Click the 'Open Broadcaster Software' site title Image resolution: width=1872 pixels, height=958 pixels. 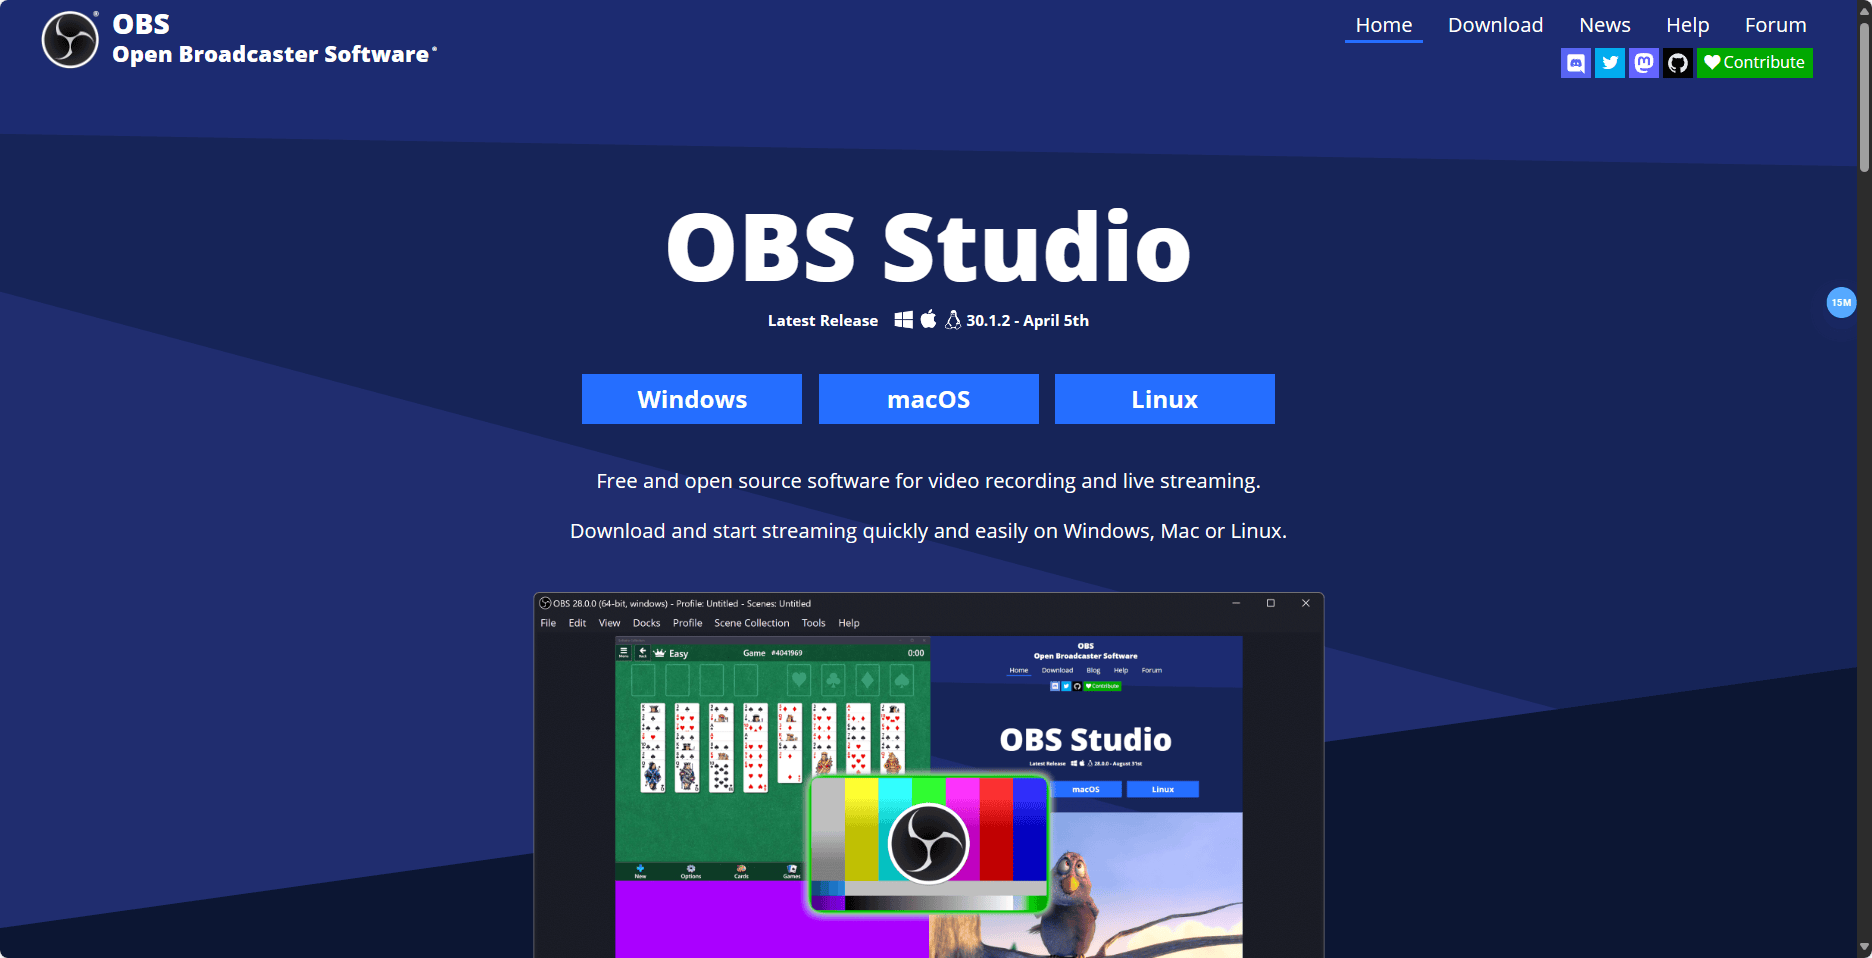(271, 54)
